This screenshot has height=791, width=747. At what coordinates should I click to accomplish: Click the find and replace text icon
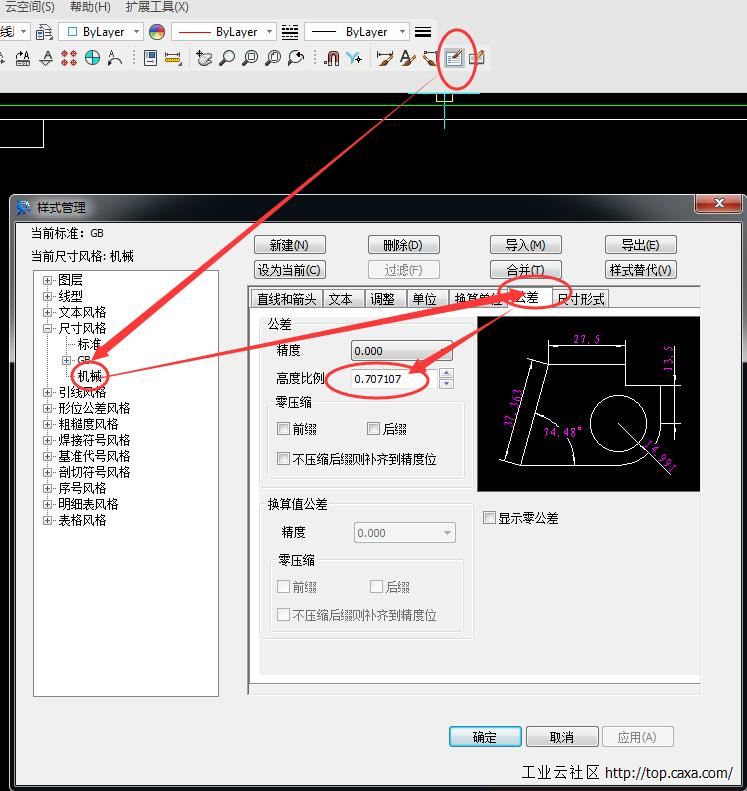tap(23, 59)
